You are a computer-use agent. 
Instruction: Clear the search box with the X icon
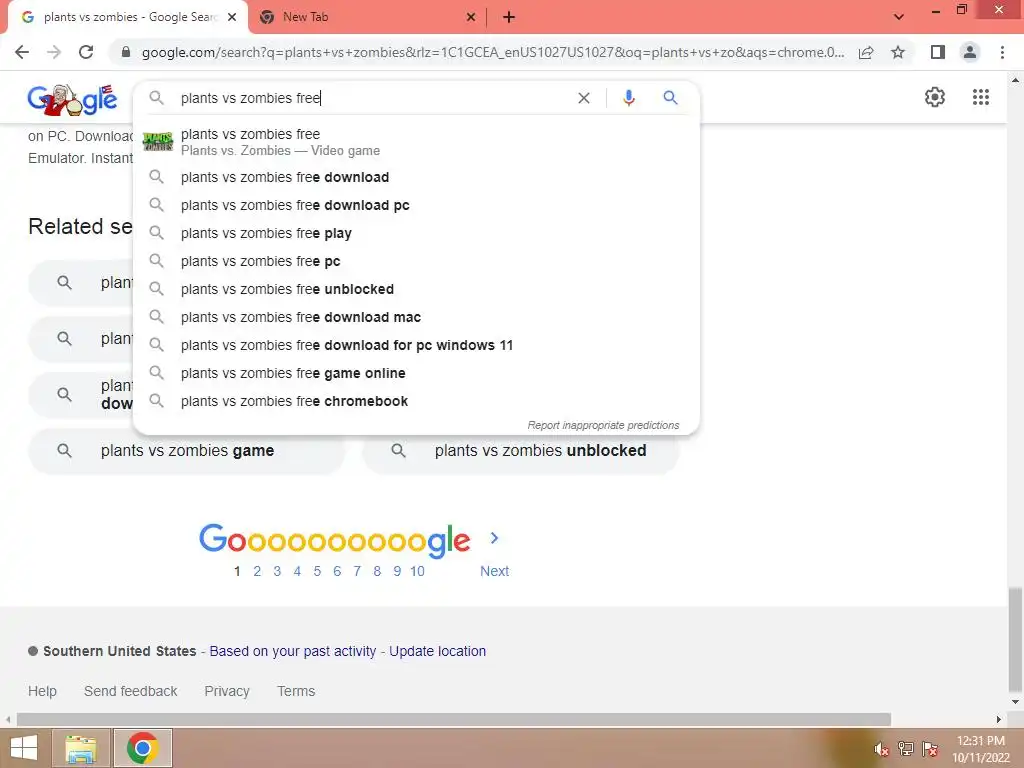point(584,98)
